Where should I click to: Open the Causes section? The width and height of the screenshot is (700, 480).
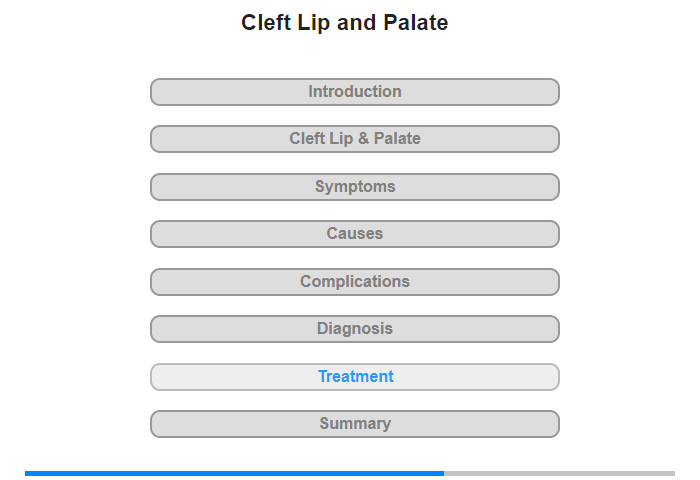pyautogui.click(x=354, y=234)
